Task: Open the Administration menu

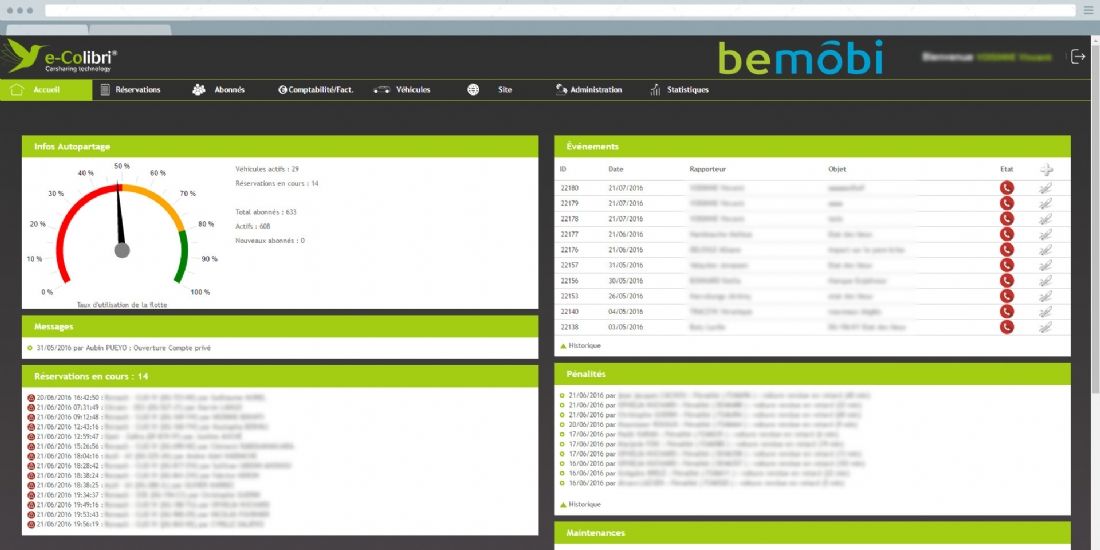Action: 589,90
